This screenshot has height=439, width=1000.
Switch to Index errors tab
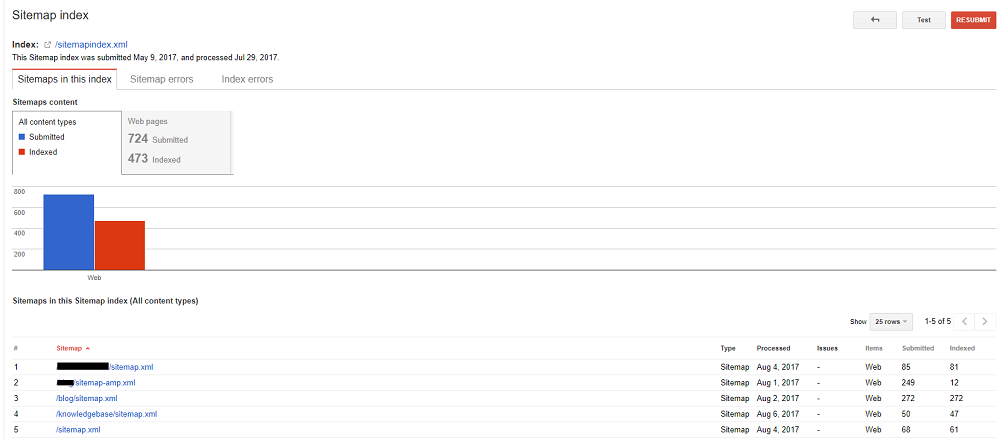pos(247,79)
